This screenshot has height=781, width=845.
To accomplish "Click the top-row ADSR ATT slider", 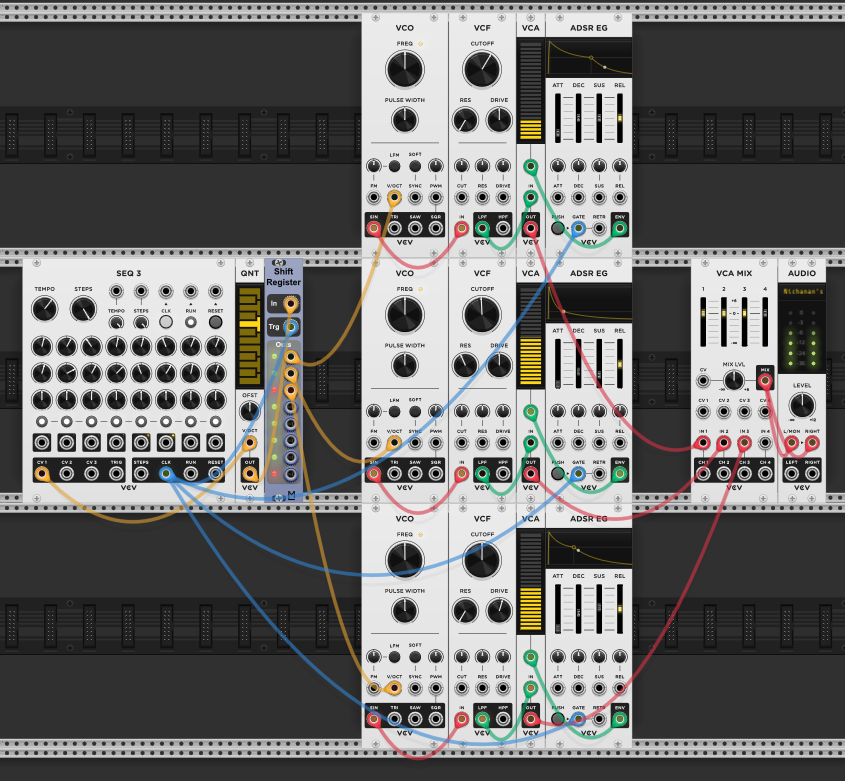I will click(x=558, y=118).
